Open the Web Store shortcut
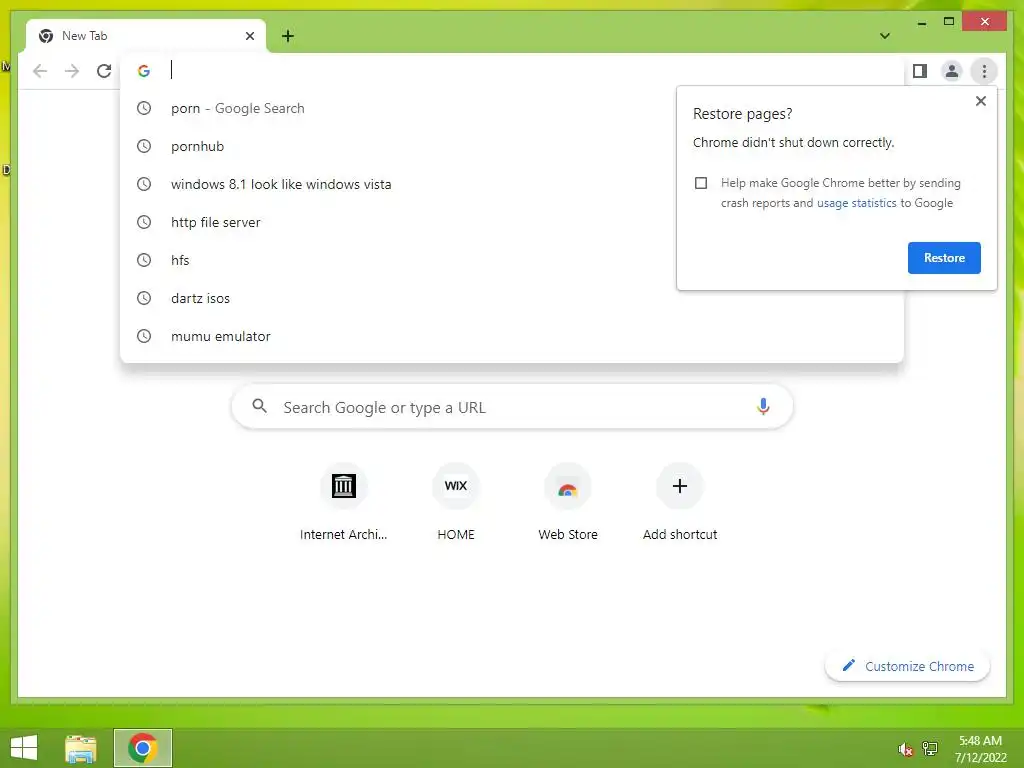1024x768 pixels. tap(568, 502)
